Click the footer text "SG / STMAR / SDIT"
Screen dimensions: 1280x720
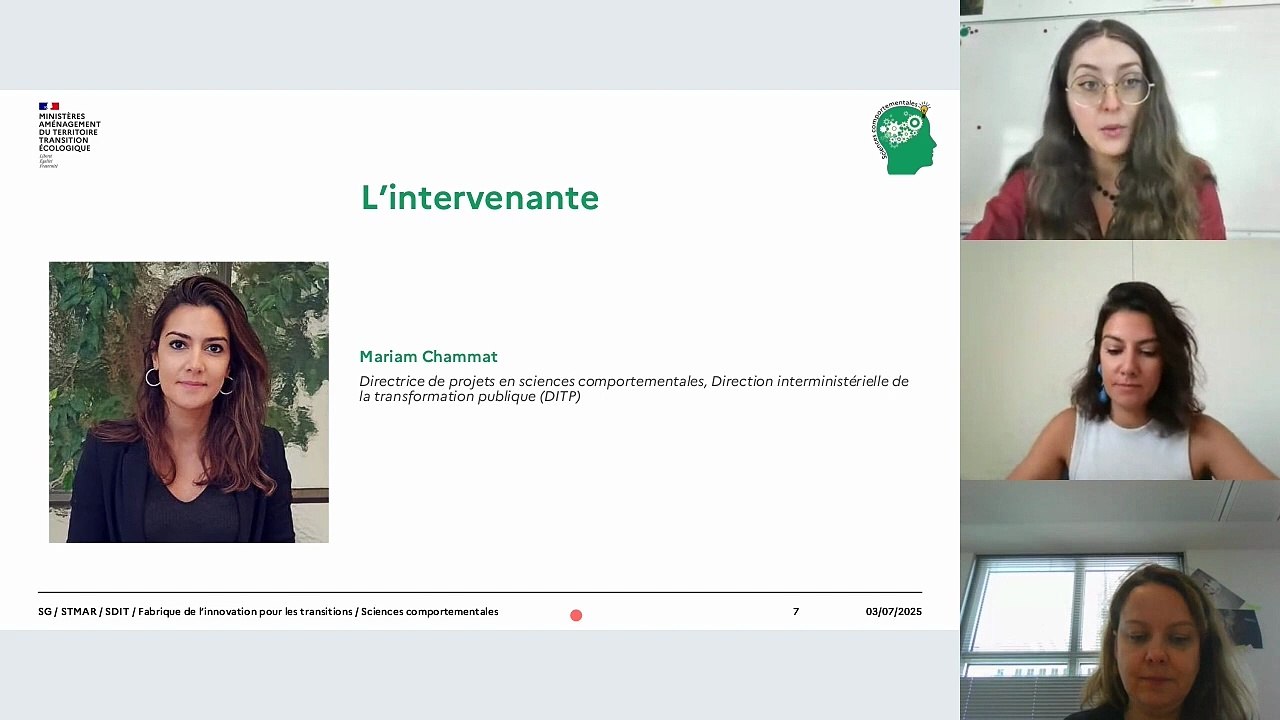pyautogui.click(x=84, y=612)
